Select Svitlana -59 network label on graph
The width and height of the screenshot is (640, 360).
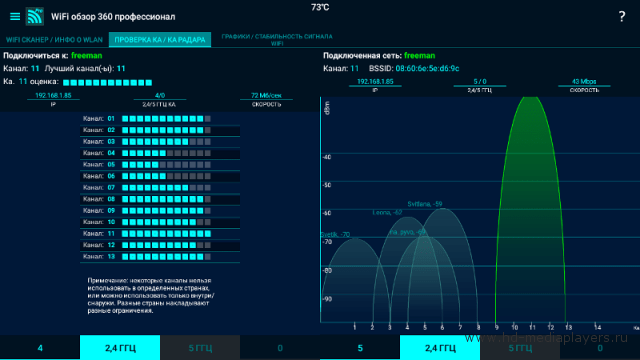coord(425,204)
